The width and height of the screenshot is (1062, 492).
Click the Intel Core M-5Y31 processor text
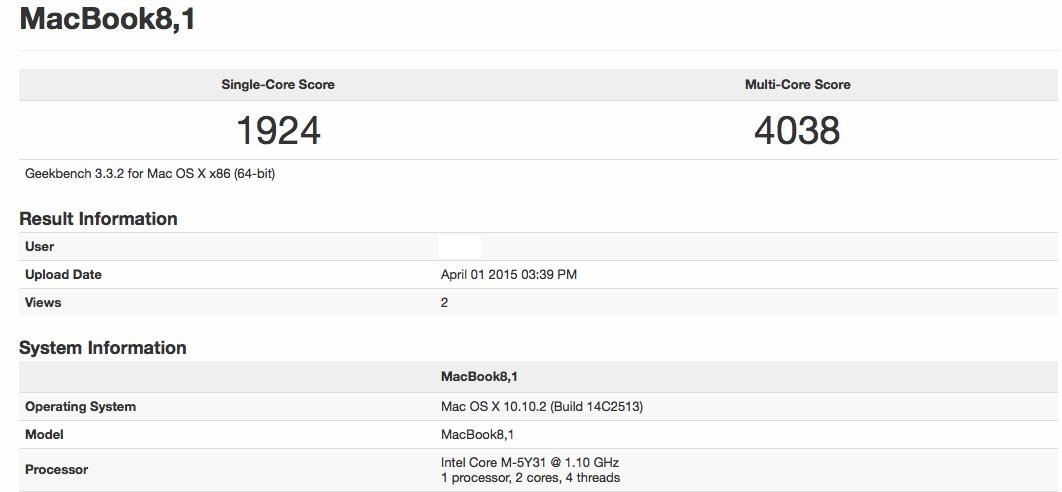529,463
